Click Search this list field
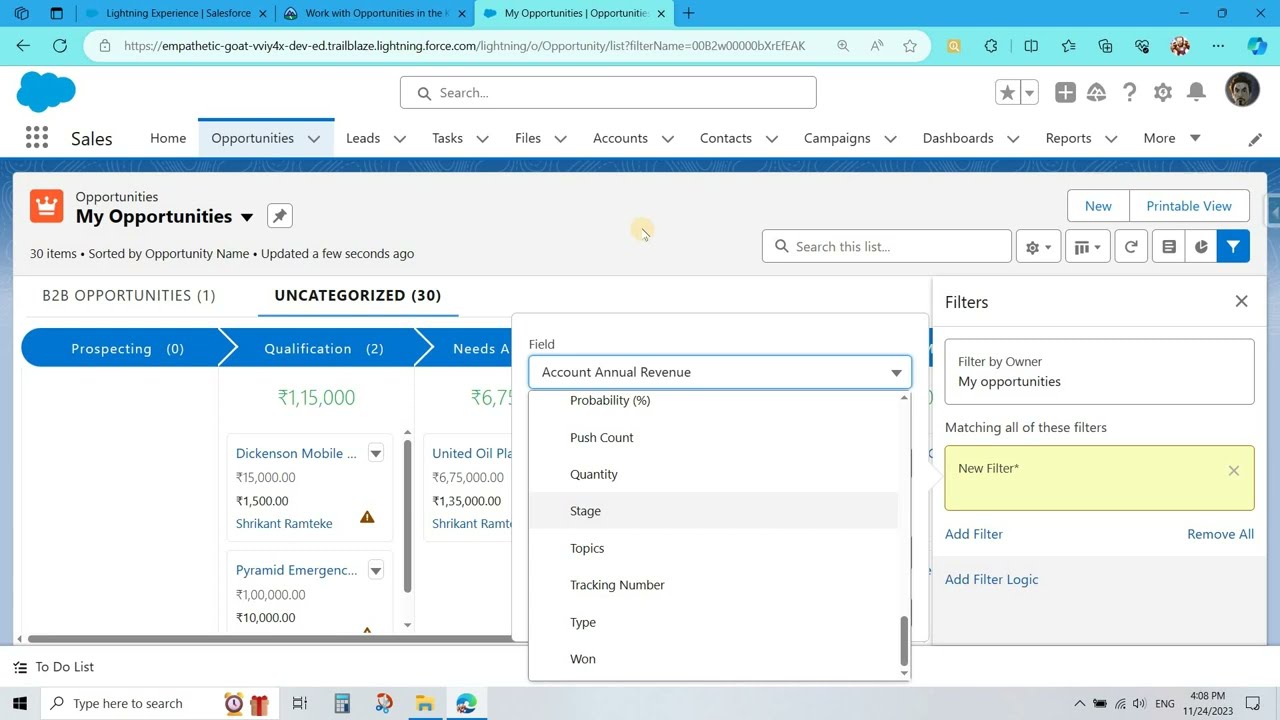Image resolution: width=1280 pixels, height=720 pixels. click(x=887, y=247)
